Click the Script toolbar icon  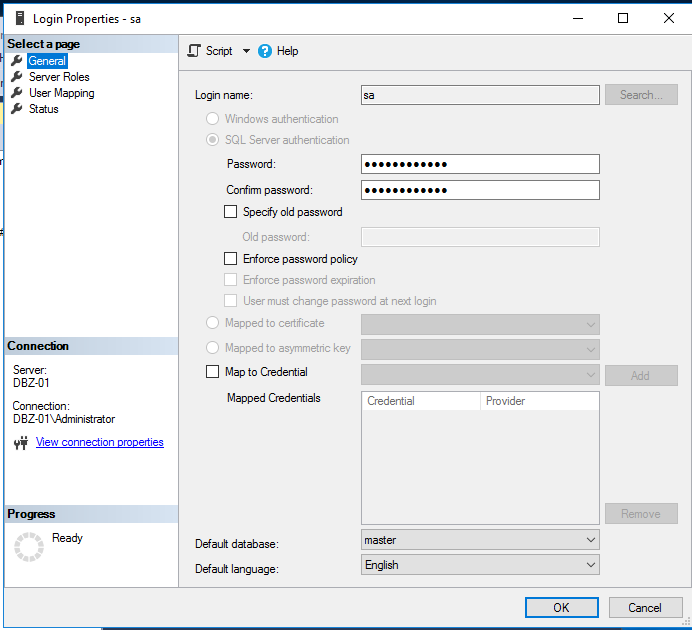pyautogui.click(x=194, y=51)
